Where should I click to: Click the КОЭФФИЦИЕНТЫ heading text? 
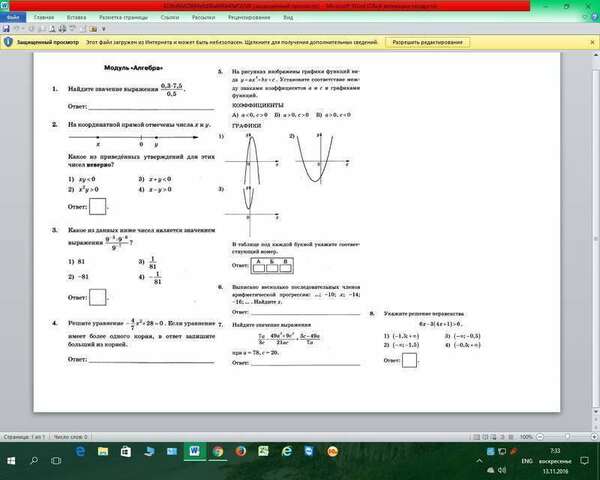(x=258, y=105)
